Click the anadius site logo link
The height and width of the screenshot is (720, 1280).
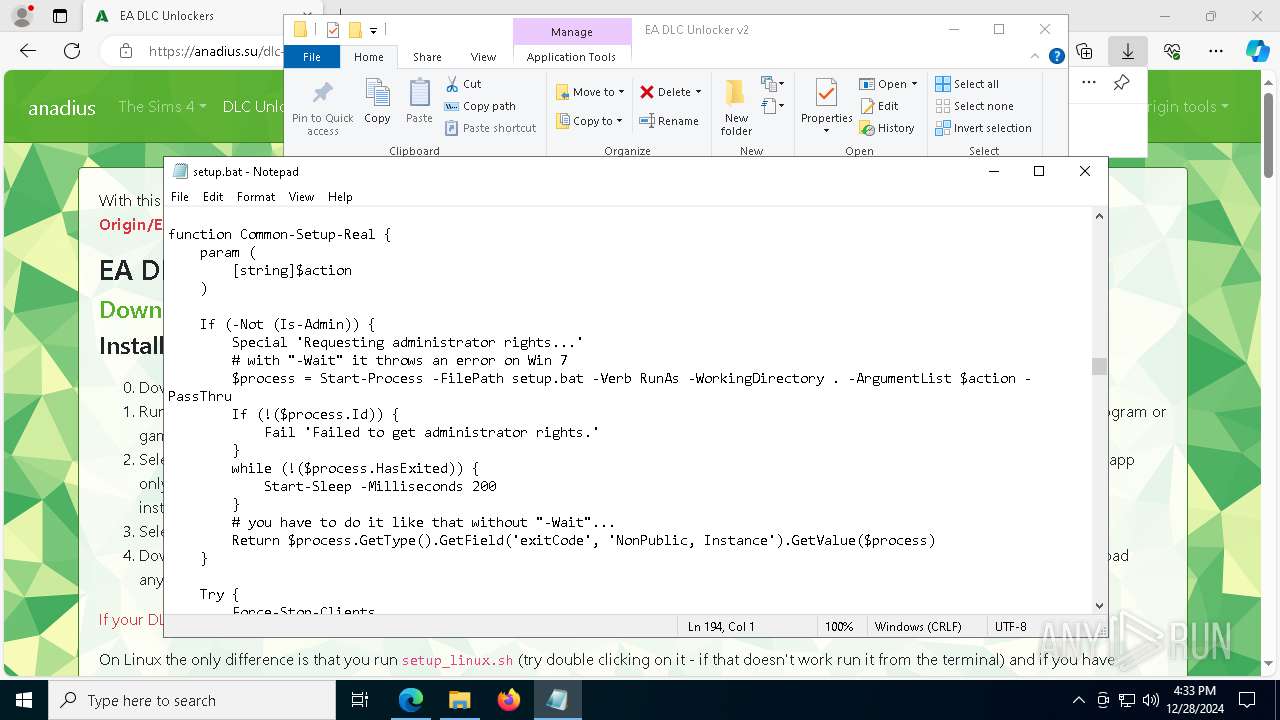(62, 107)
